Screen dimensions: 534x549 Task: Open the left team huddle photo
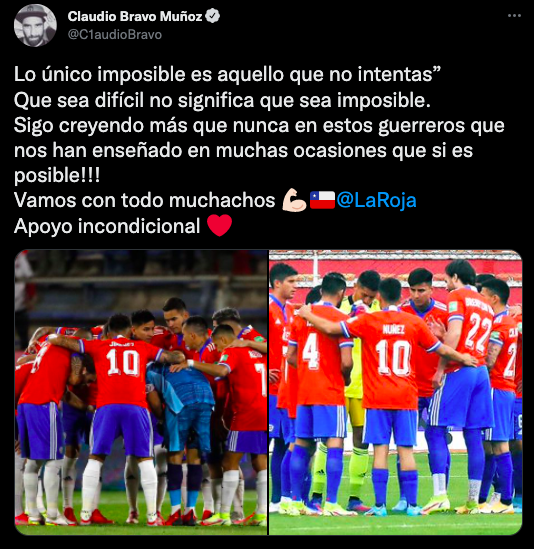pos(141,392)
